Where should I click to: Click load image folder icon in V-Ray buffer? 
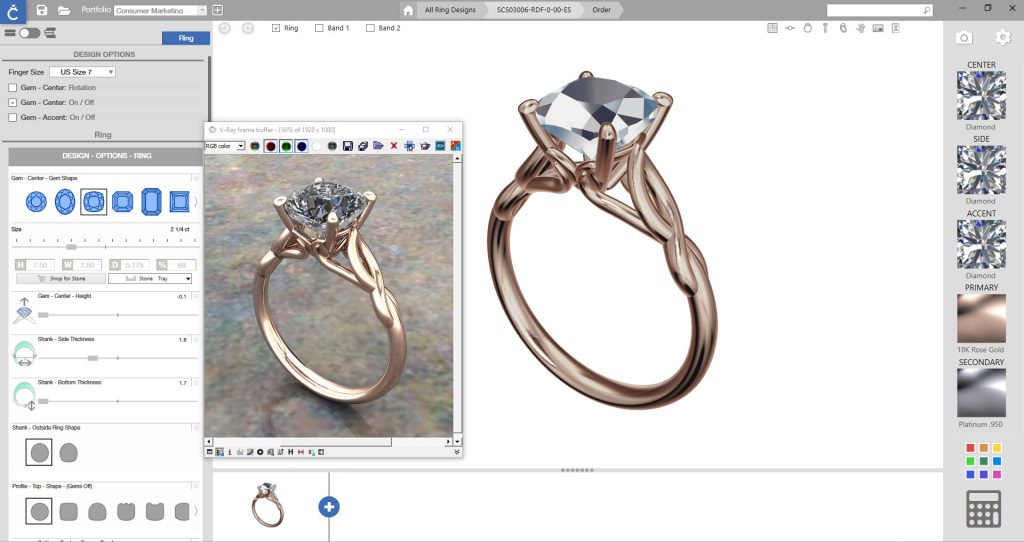[378, 146]
